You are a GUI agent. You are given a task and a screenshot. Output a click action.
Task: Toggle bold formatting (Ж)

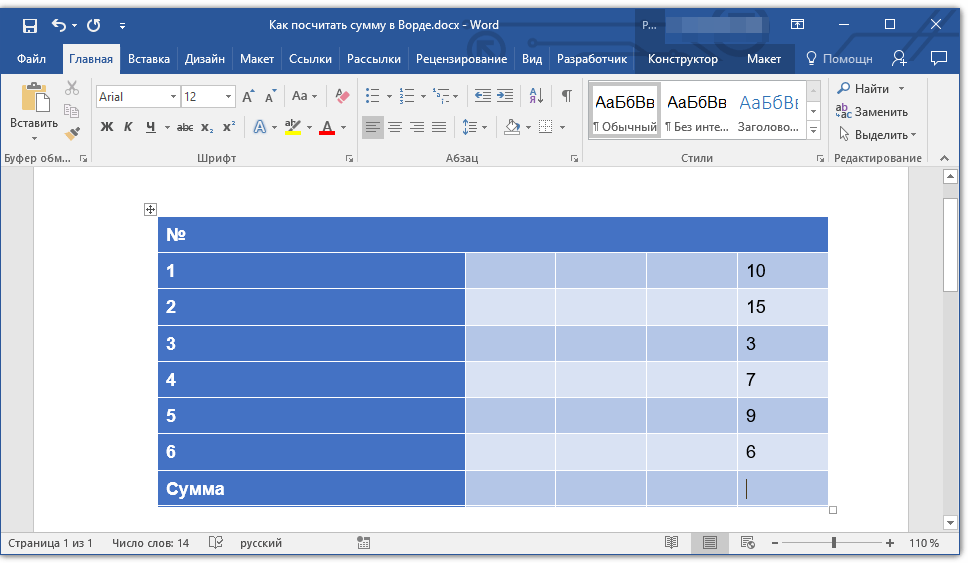[107, 127]
